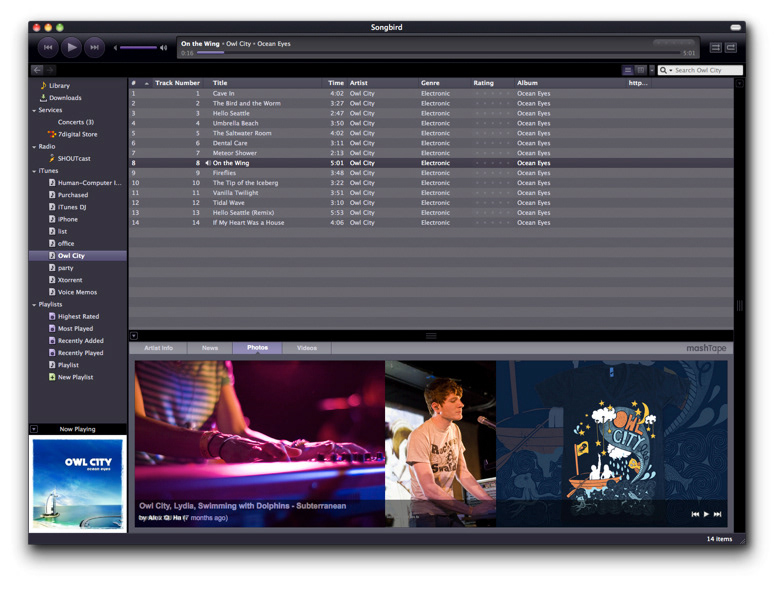
Task: Collapse the Playlists section
Action: pos(34,305)
